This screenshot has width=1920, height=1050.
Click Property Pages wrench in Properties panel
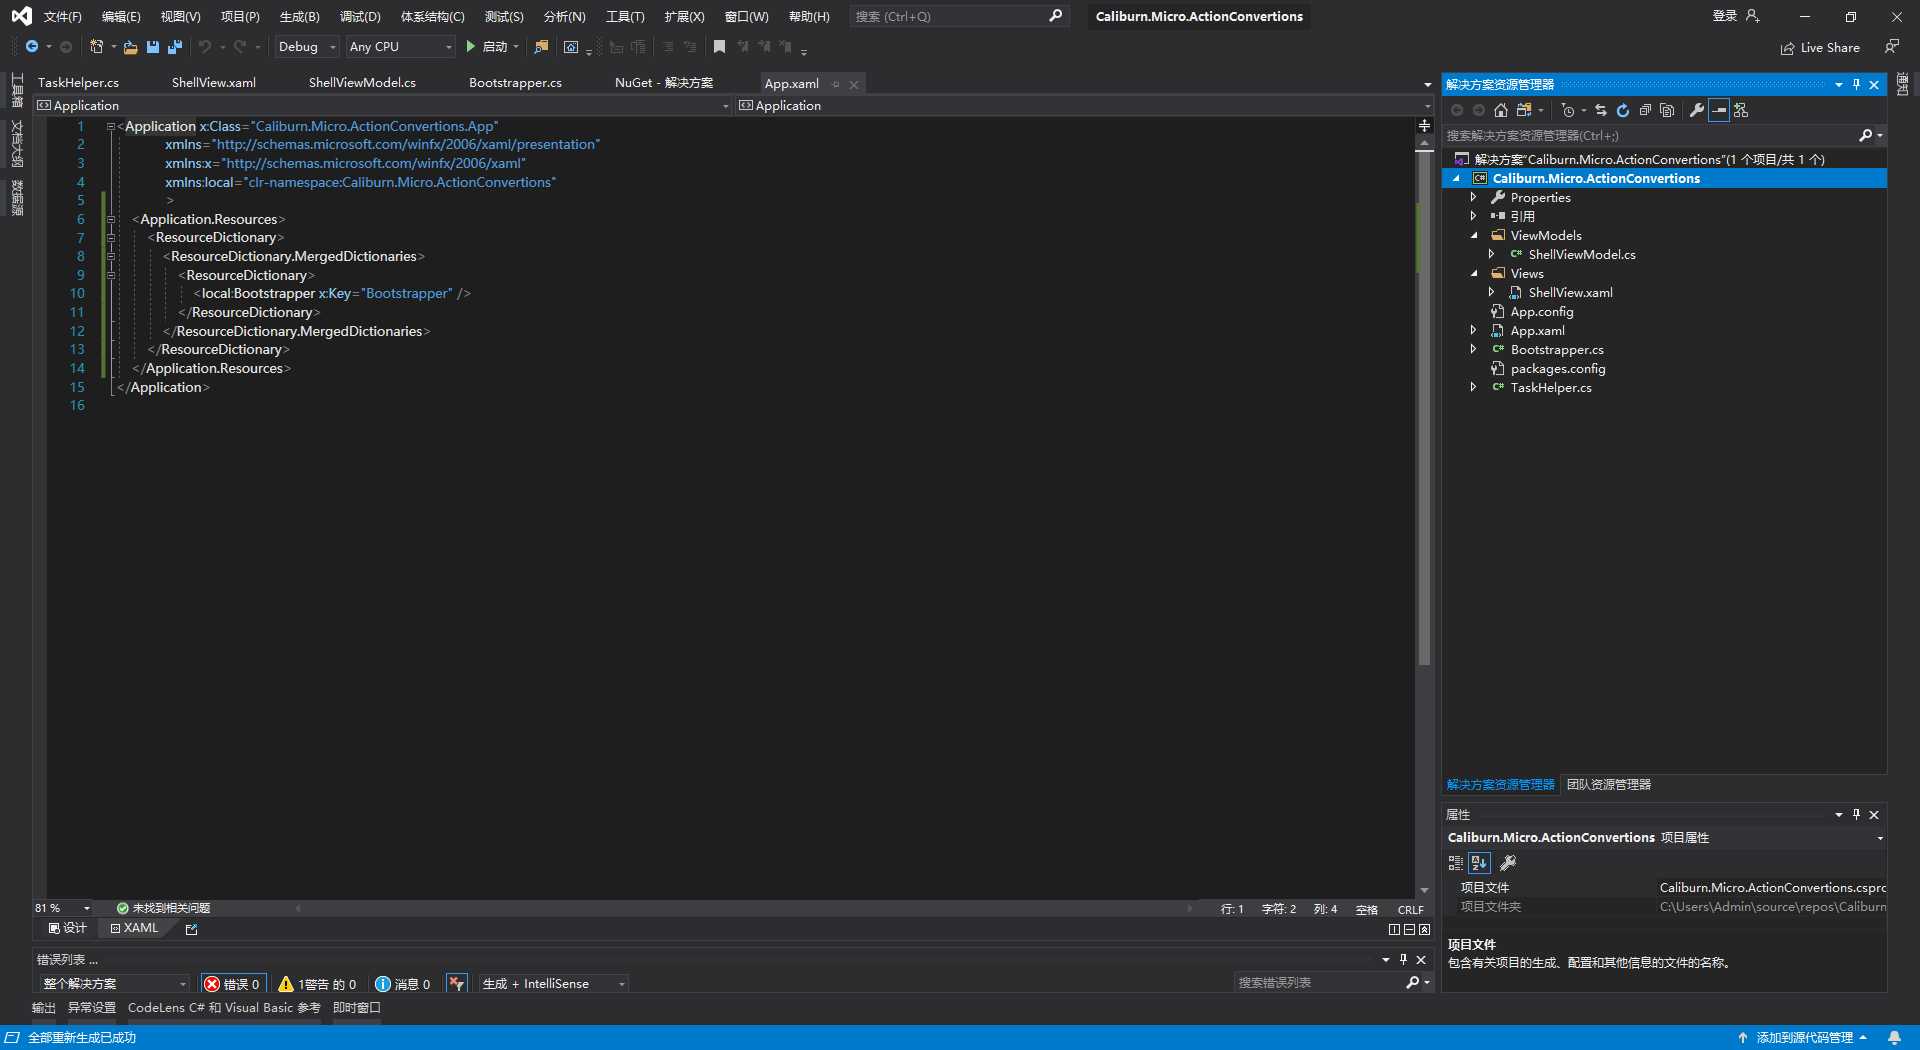point(1508,863)
